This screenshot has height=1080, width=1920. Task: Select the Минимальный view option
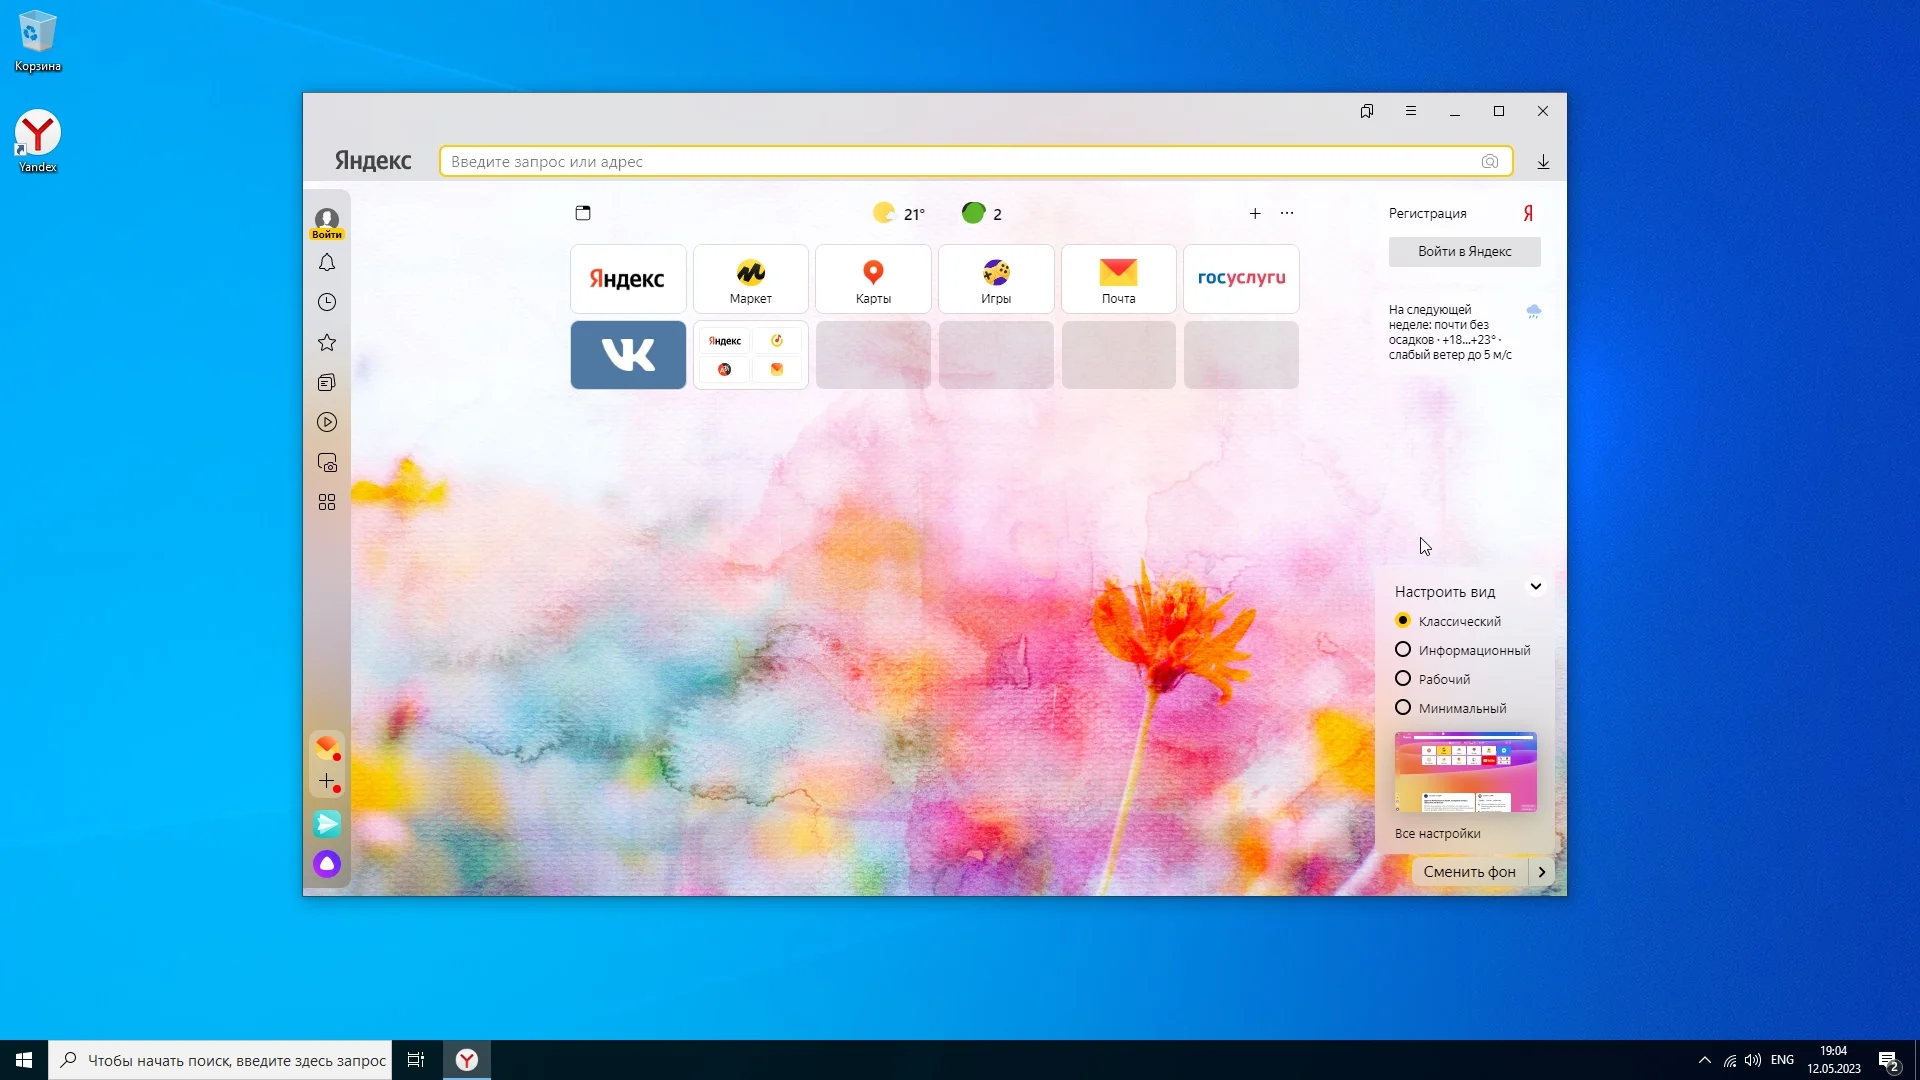click(1403, 708)
